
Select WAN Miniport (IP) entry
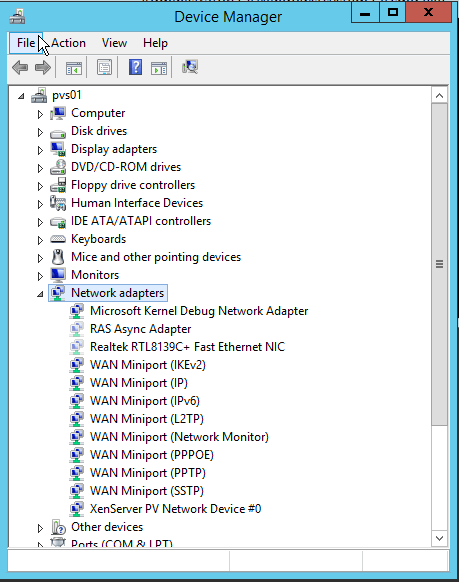(139, 383)
